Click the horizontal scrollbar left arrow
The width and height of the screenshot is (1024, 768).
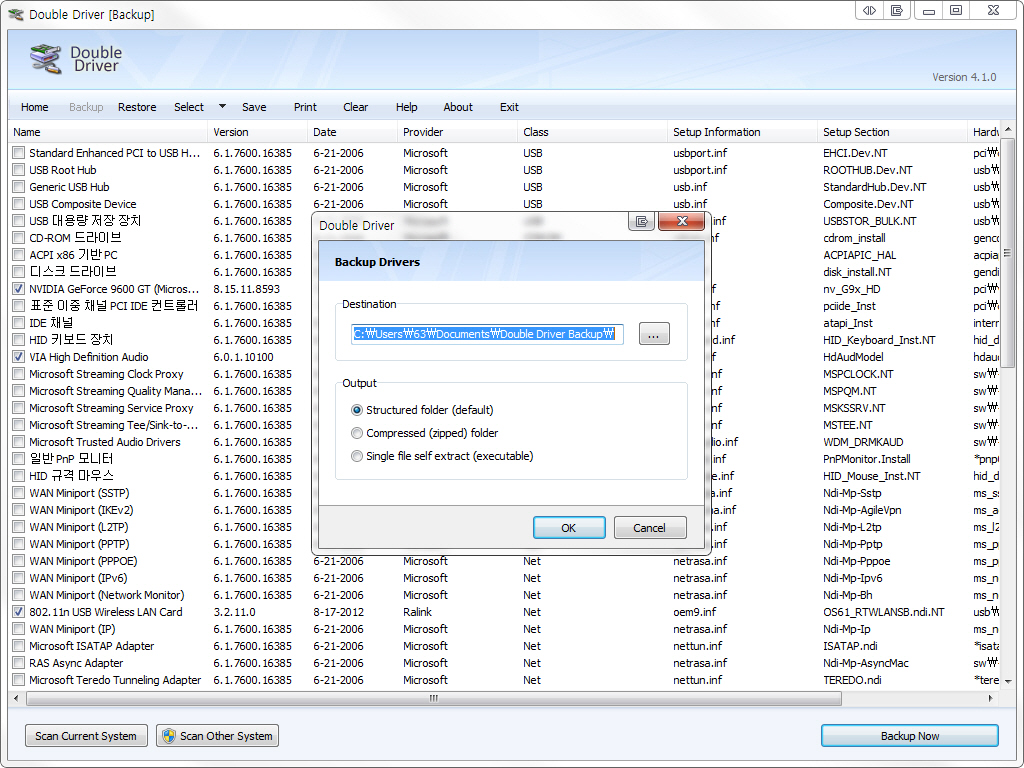pyautogui.click(x=16, y=698)
